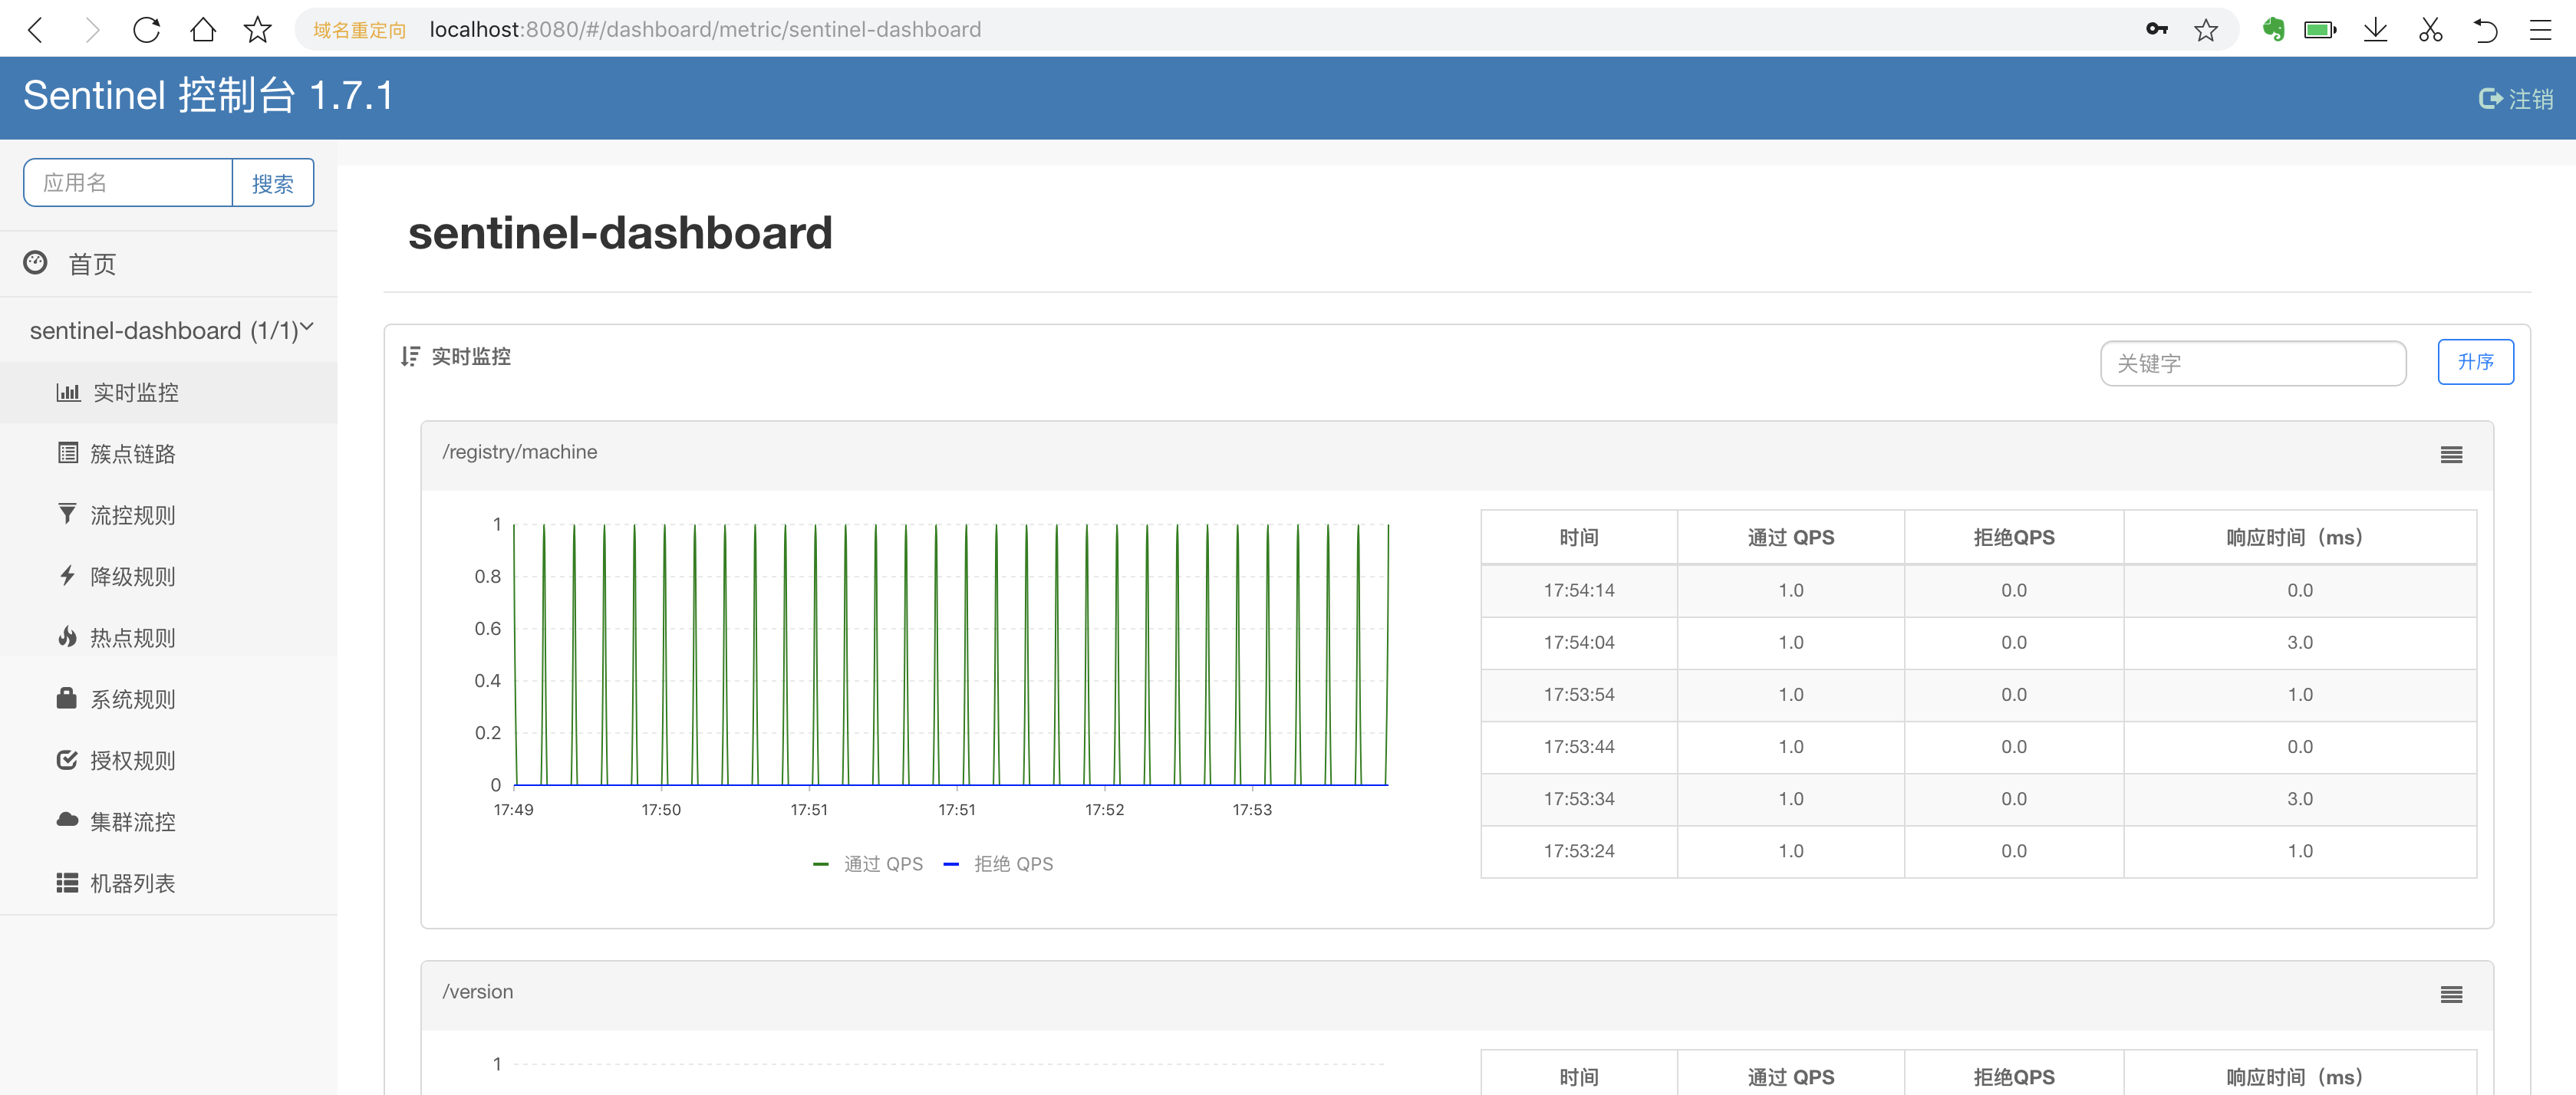Click the battery extension icon
2576x1095 pixels.
coord(2320,30)
